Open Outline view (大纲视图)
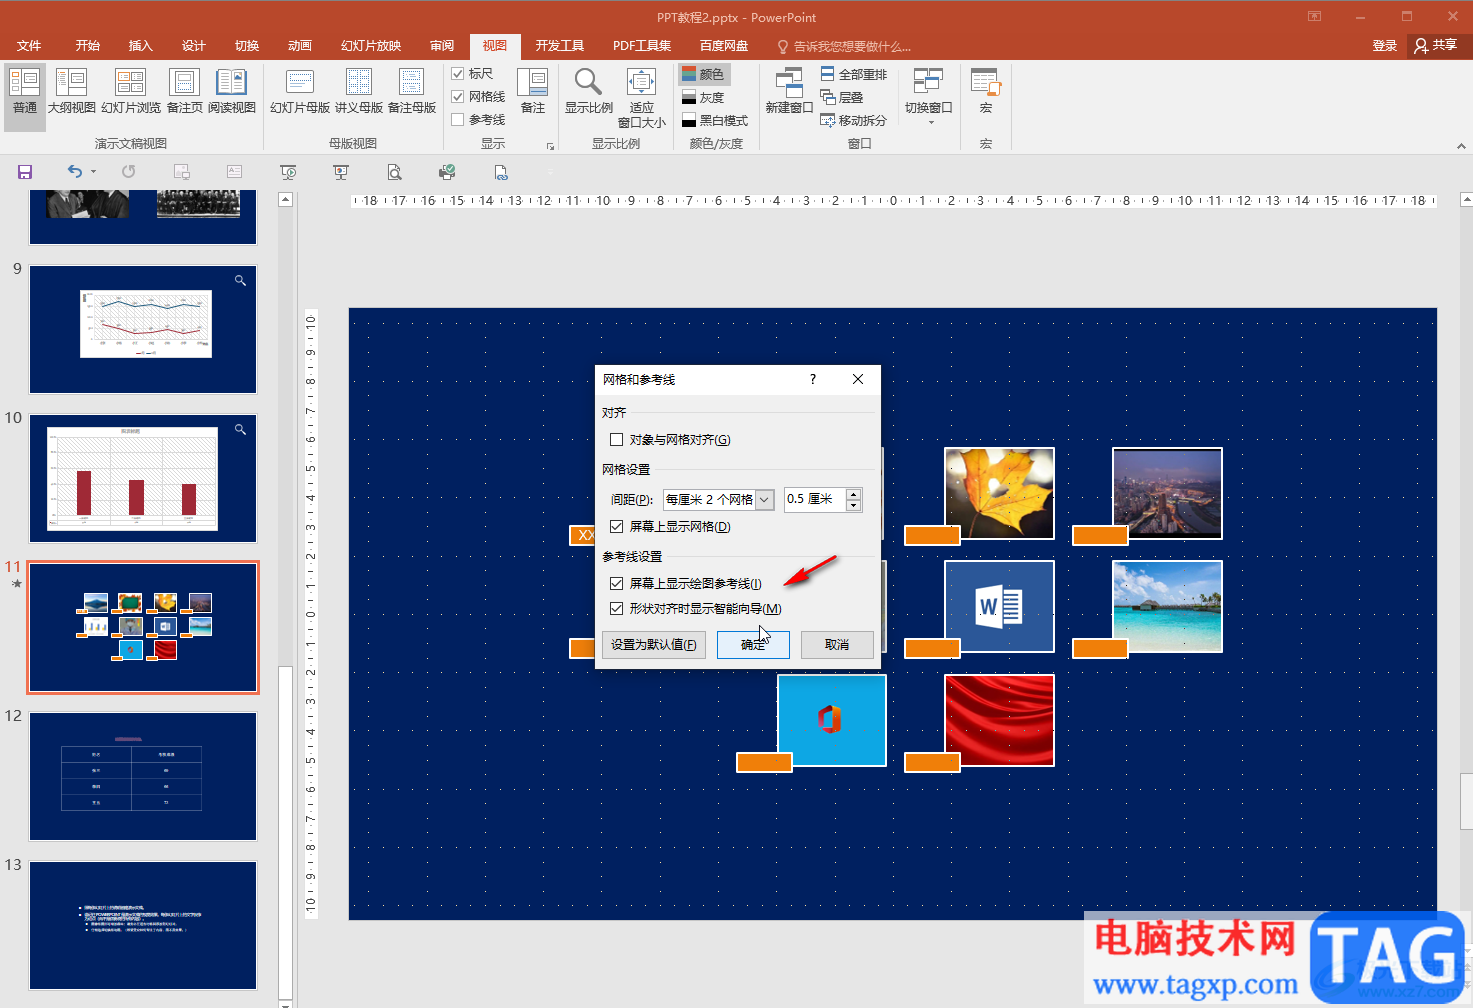The image size is (1473, 1008). [x=72, y=92]
